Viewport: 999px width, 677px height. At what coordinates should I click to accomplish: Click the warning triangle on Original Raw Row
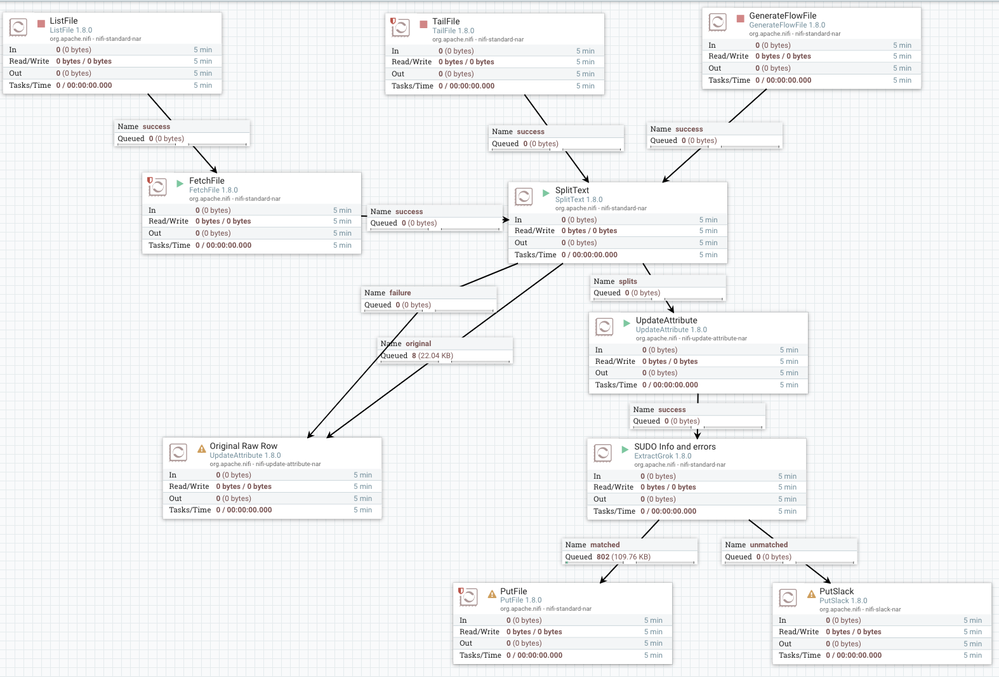(202, 449)
